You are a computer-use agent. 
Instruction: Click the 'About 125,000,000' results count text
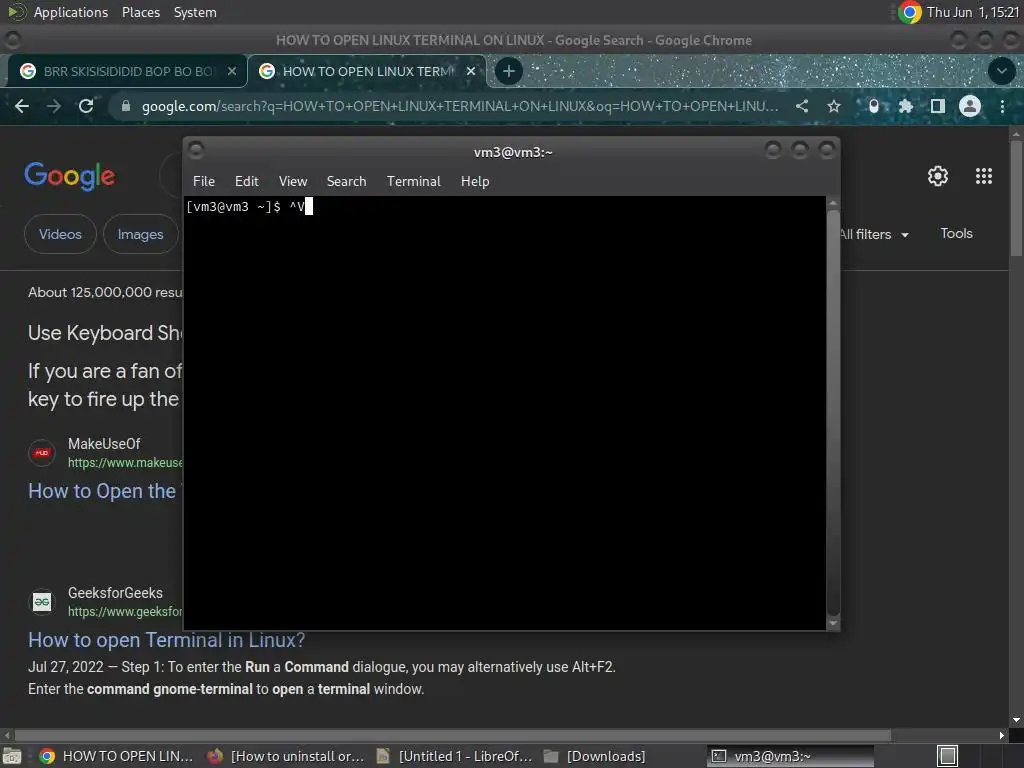pyautogui.click(x=104, y=292)
